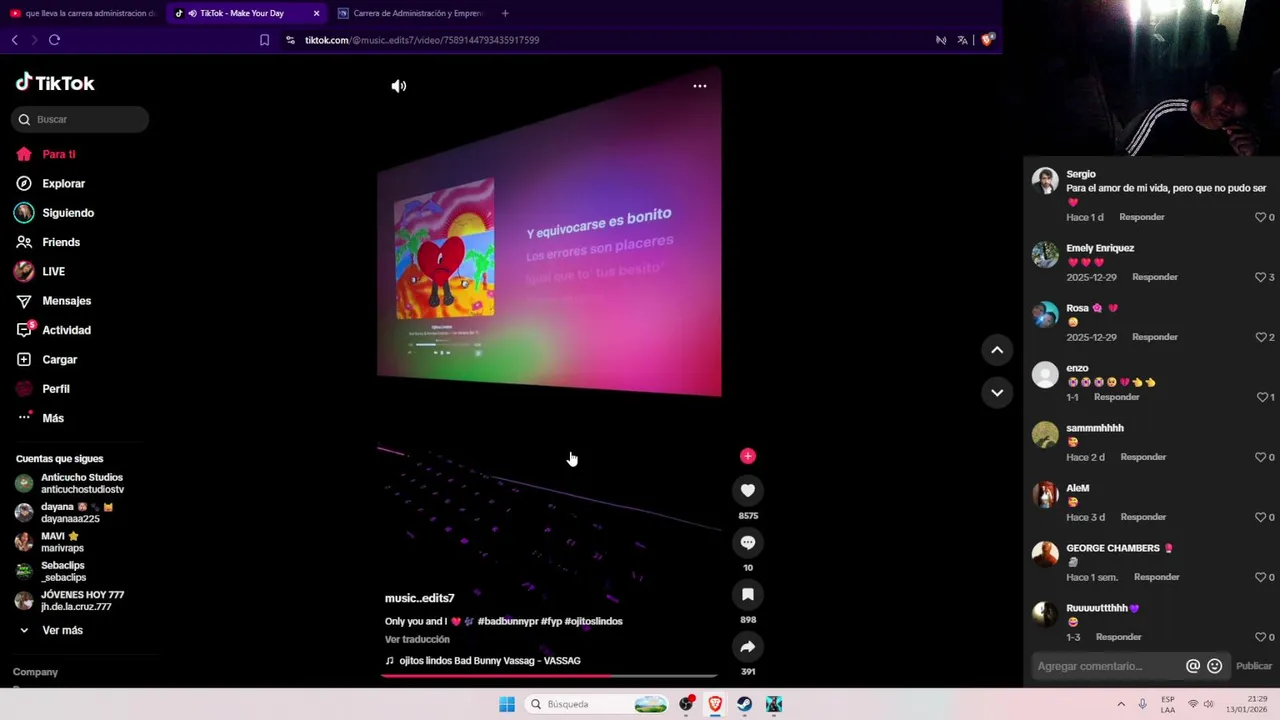The image size is (1280, 720).
Task: Click the Buscar search field
Action: coord(80,119)
